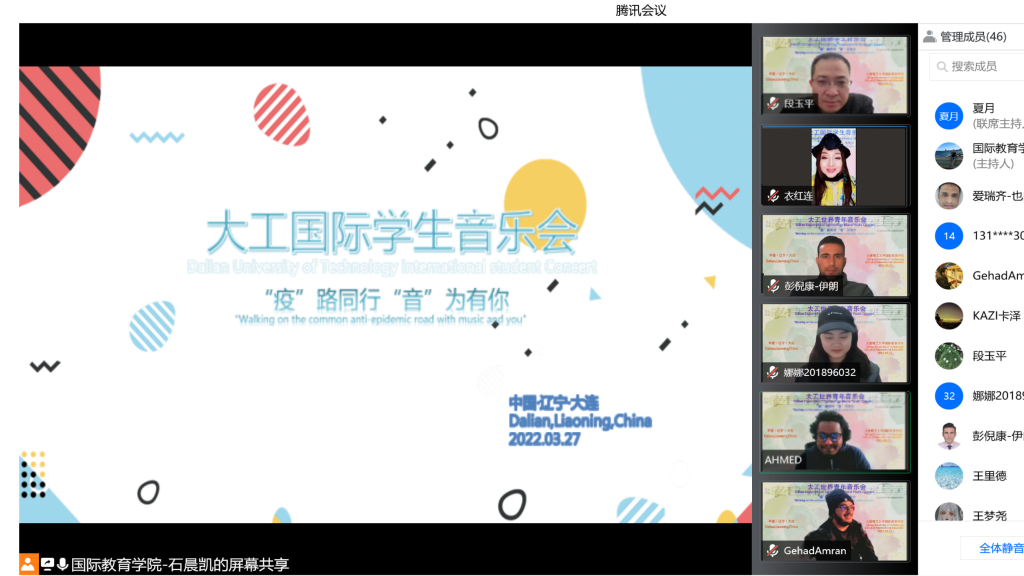Click the 管理成员(46) panel title
Image resolution: width=1024 pixels, height=576 pixels.
pyautogui.click(x=973, y=37)
